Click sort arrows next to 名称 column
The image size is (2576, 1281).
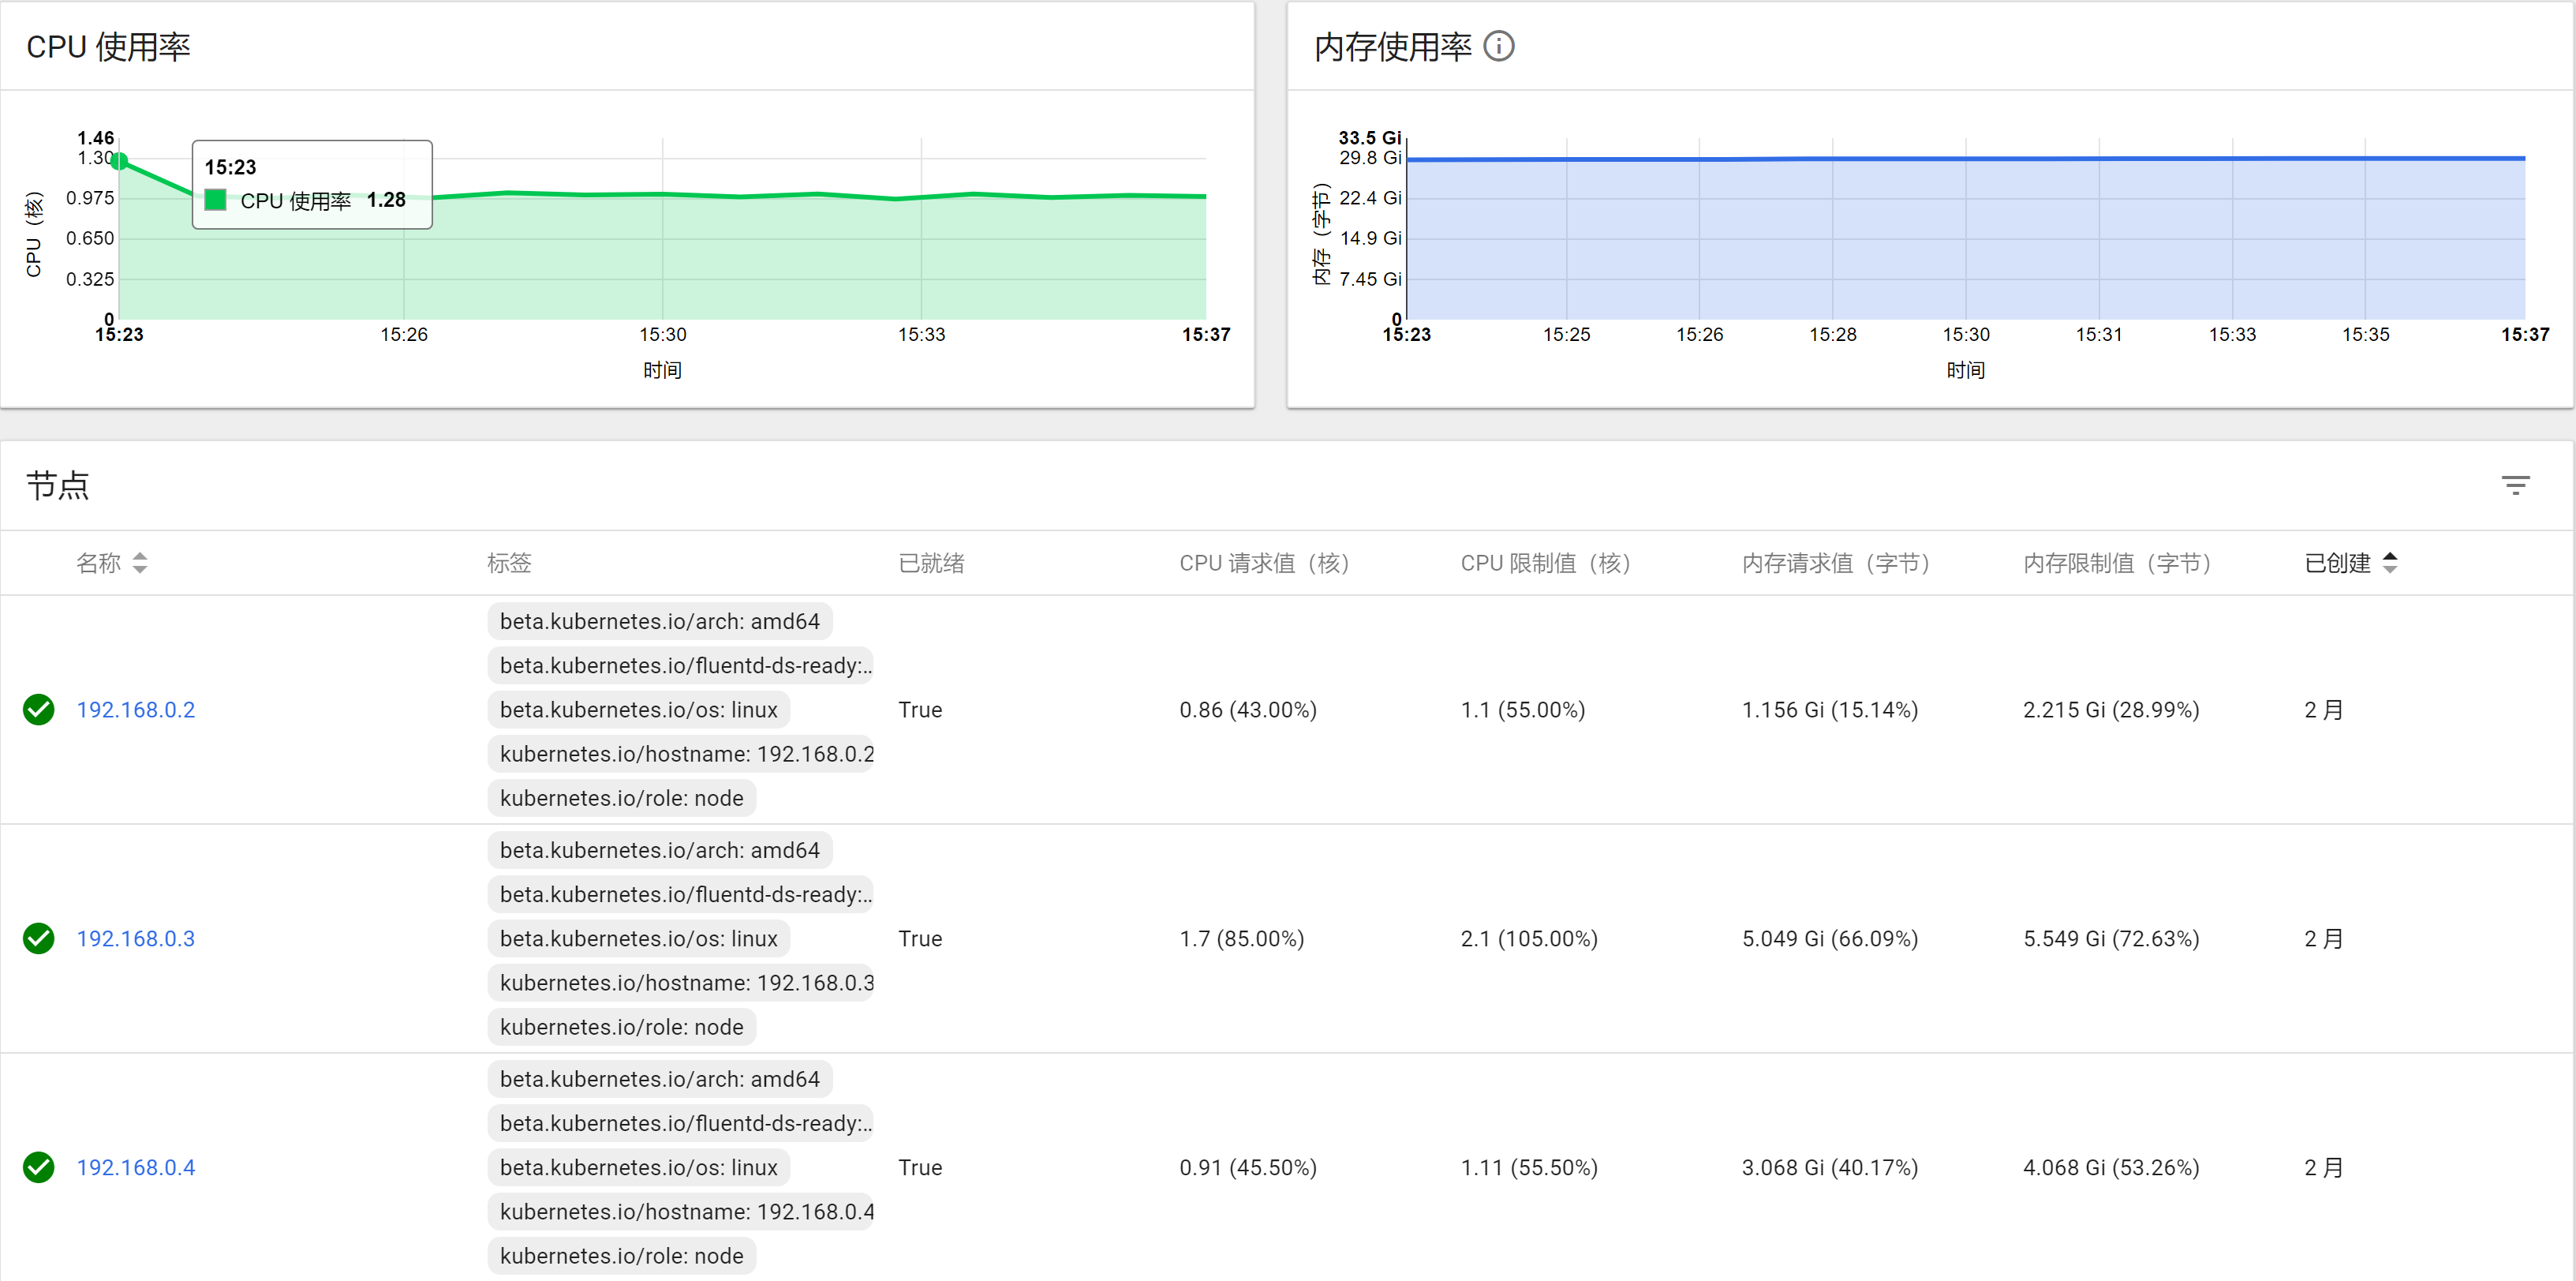[140, 563]
